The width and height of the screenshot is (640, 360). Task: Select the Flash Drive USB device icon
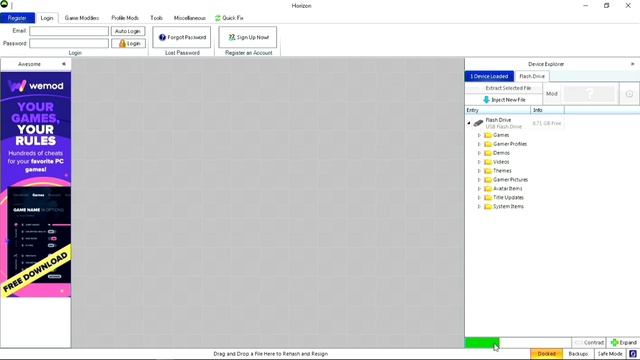click(x=478, y=123)
